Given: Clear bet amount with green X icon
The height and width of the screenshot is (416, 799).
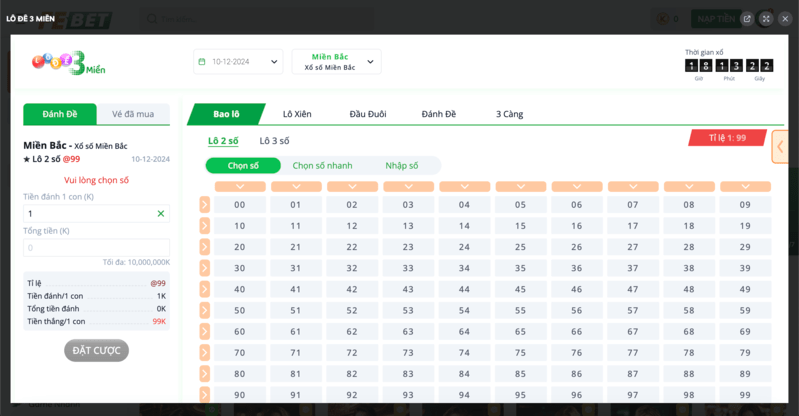Looking at the screenshot, I should [x=161, y=214].
